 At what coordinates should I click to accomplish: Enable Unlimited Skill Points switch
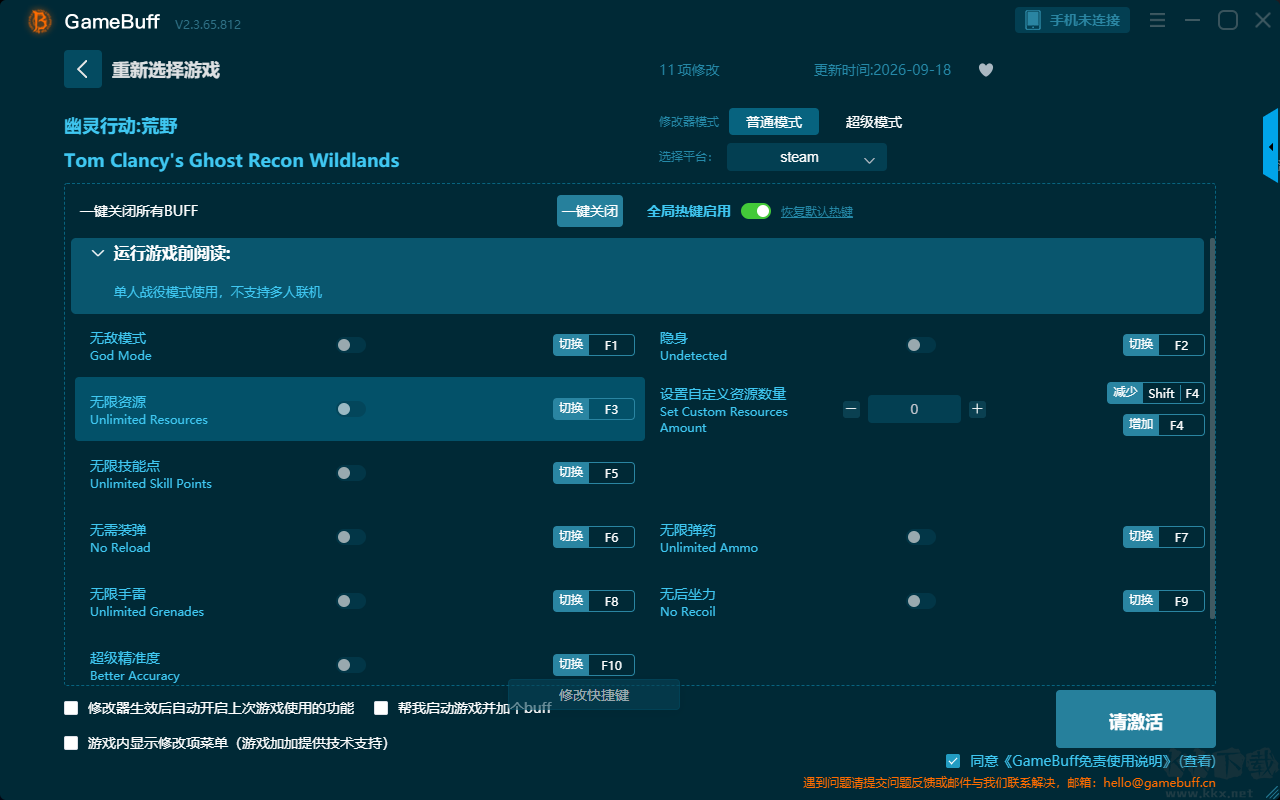click(x=351, y=473)
